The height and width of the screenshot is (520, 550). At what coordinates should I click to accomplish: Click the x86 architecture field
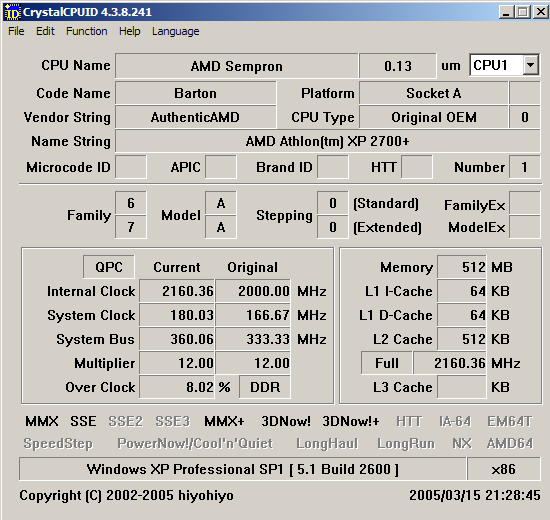point(504,469)
